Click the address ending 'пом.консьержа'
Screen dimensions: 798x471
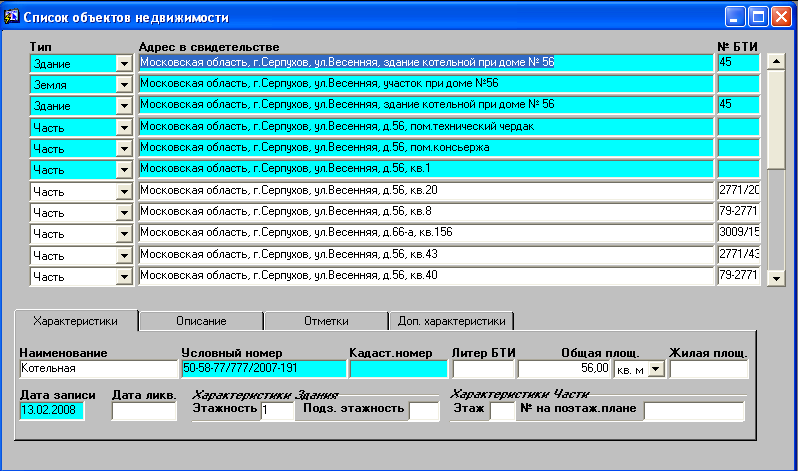(x=426, y=148)
